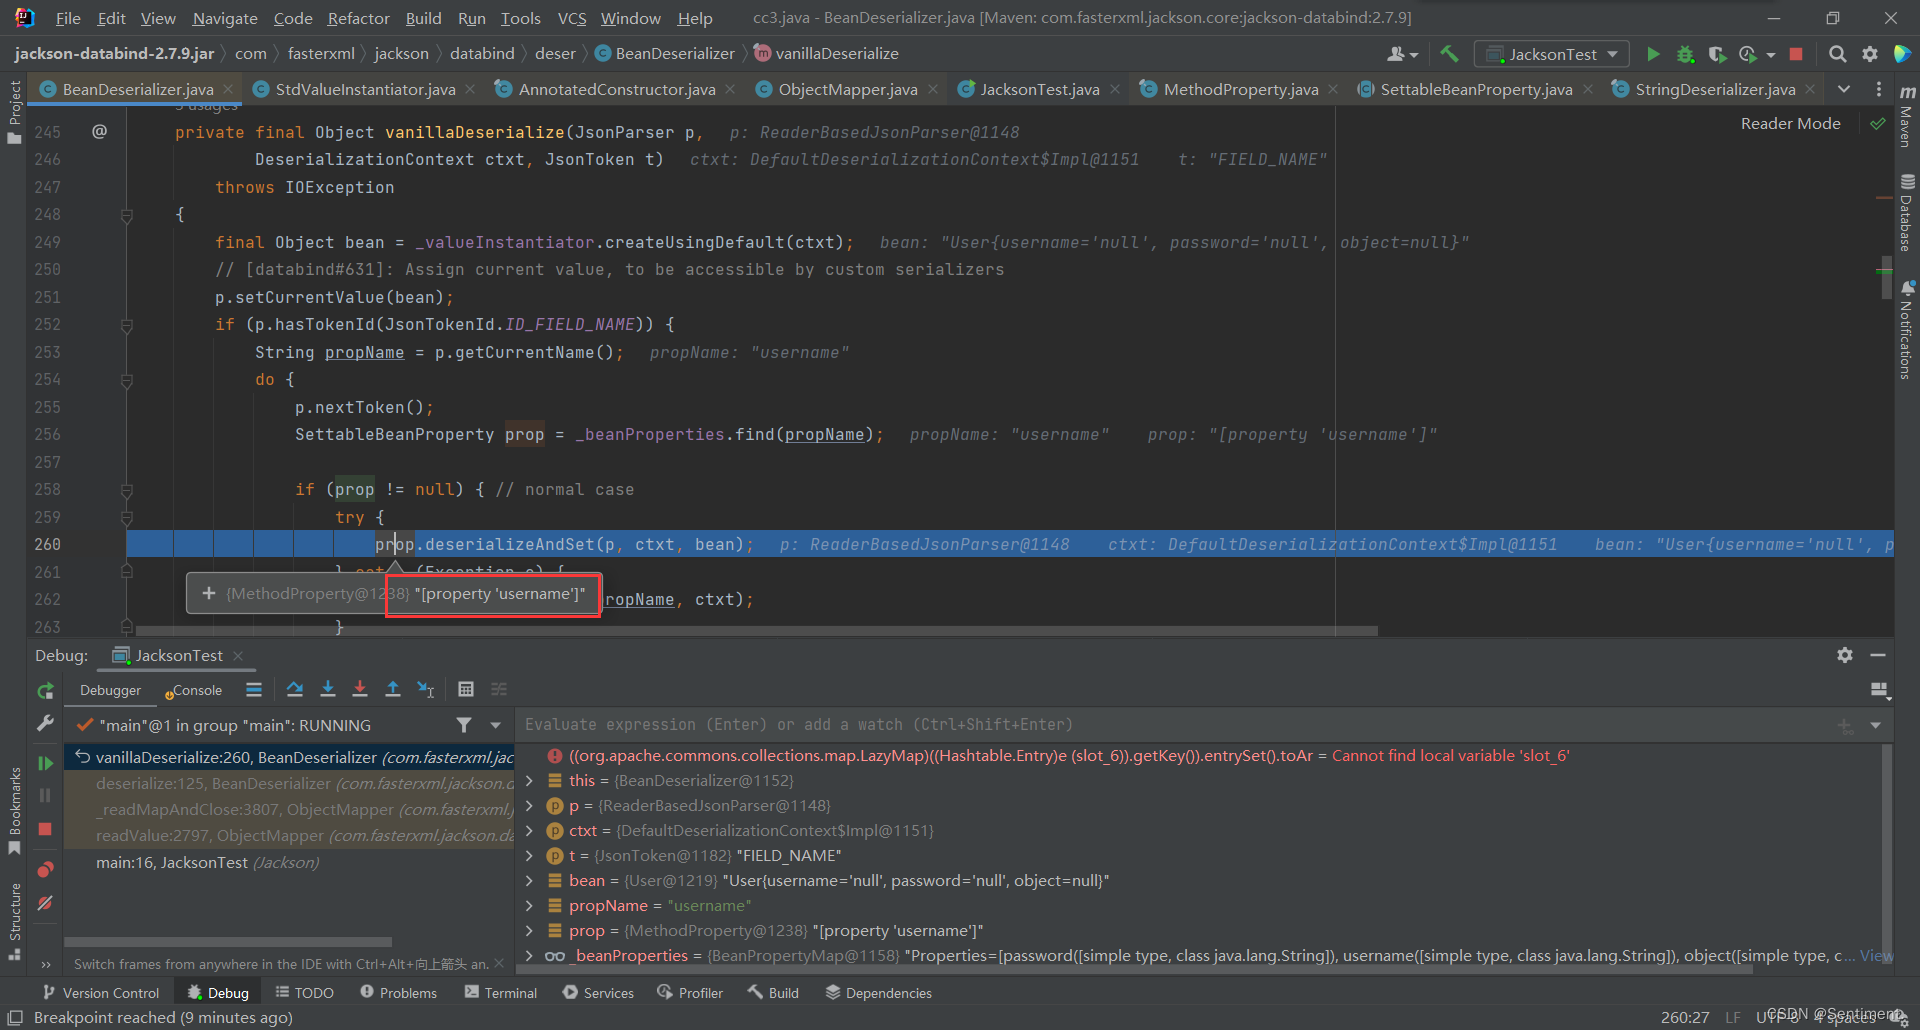Expand the prop MethodProperty variable
1920x1030 pixels.
pyautogui.click(x=529, y=931)
